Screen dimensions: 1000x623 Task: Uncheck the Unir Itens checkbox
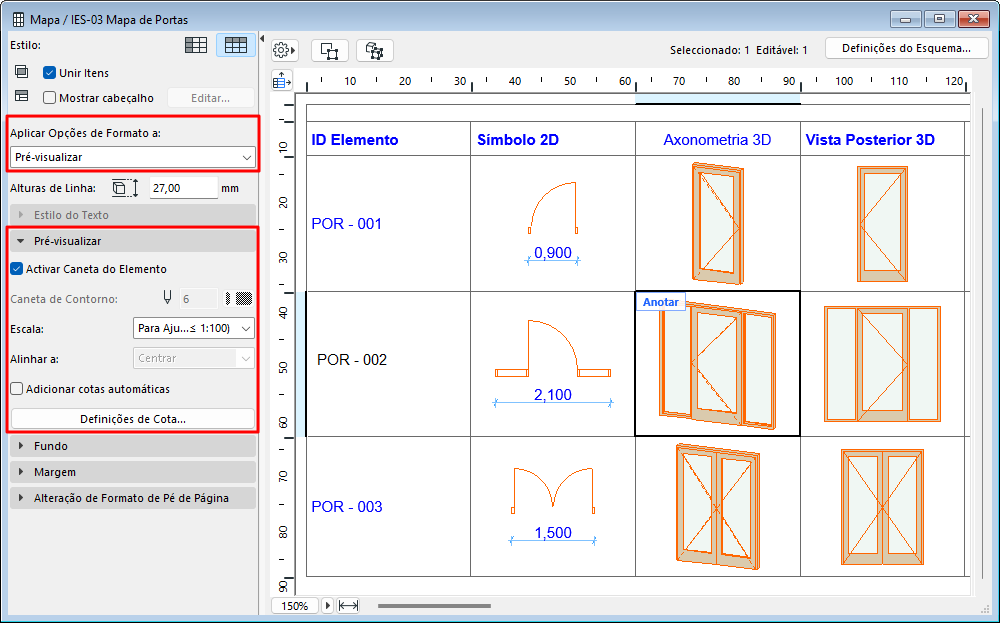point(49,73)
